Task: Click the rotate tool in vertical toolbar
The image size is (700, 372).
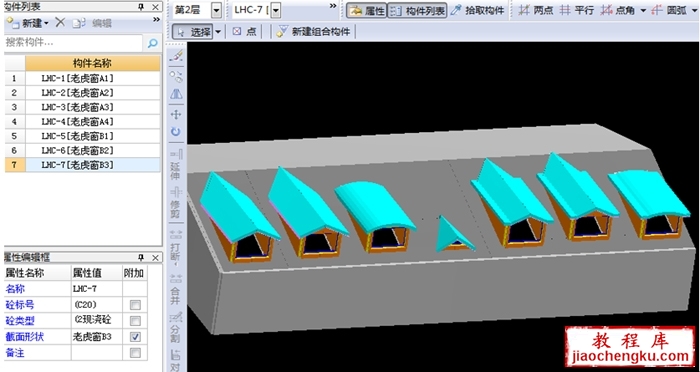Action: tap(176, 132)
